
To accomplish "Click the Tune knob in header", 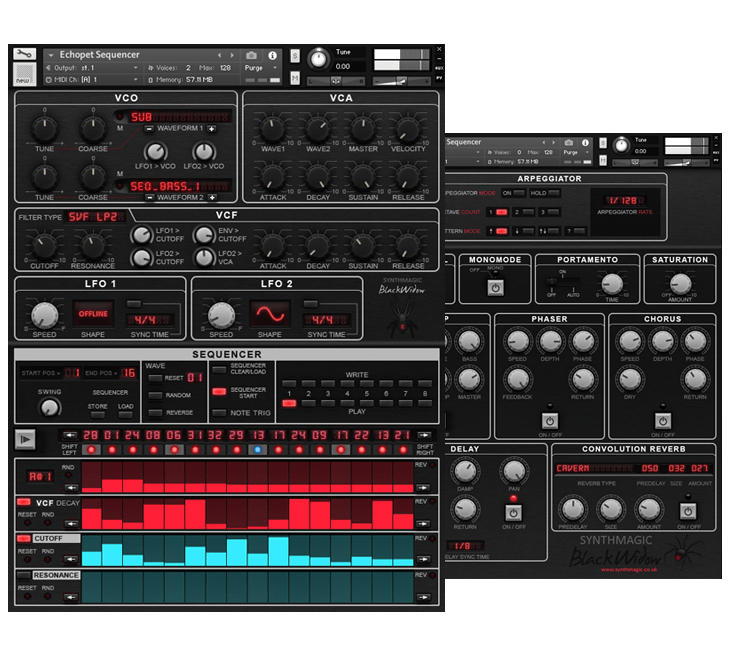I will pos(318,59).
